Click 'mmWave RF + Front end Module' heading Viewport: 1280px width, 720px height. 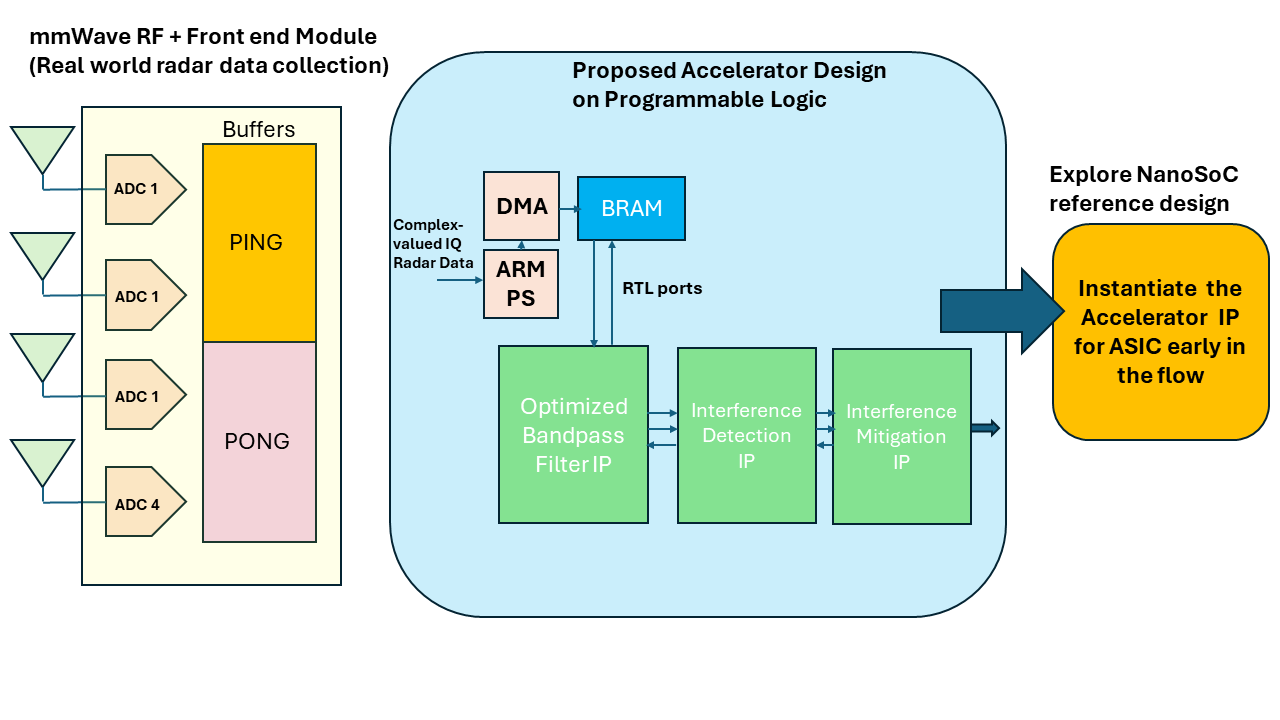pyautogui.click(x=203, y=37)
